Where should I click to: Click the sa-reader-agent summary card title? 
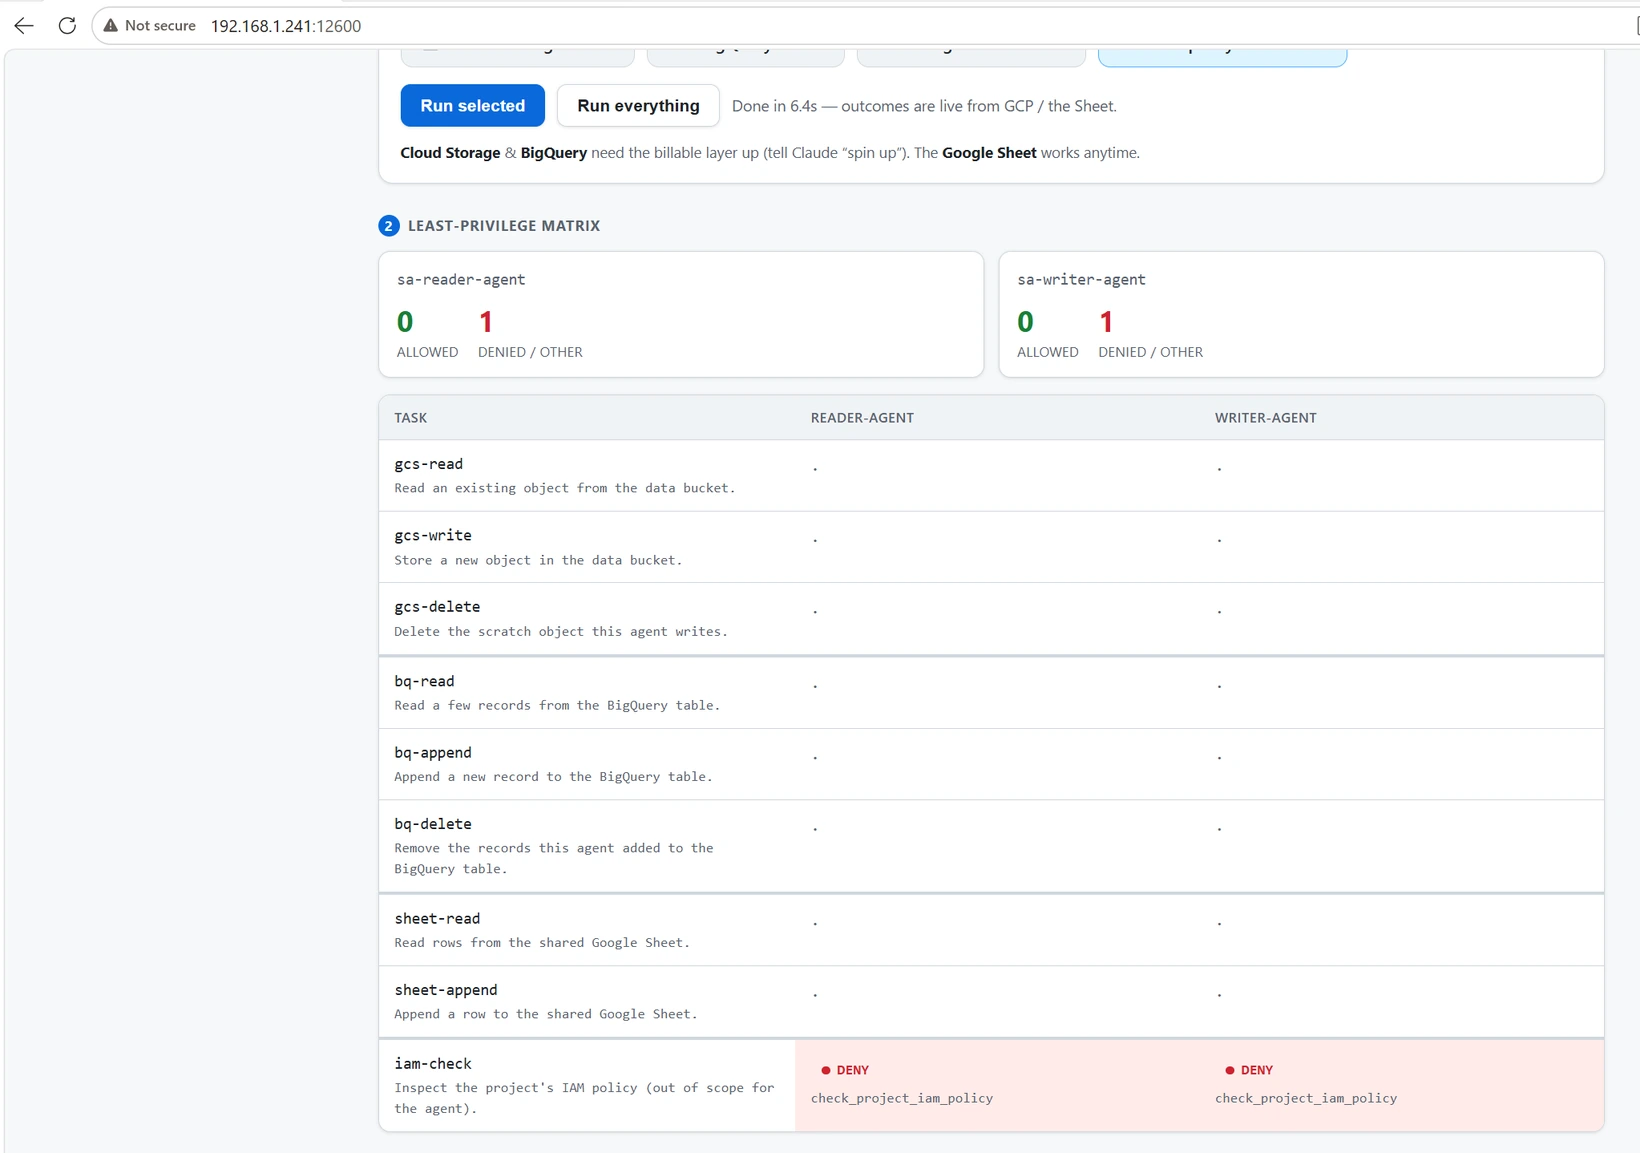(461, 280)
